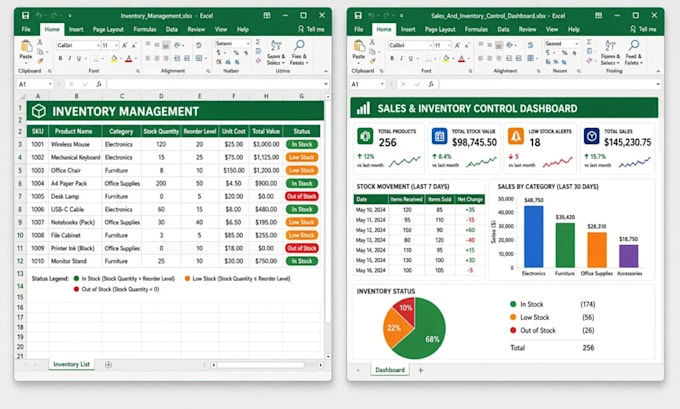Screen dimensions: 680x409
Task: Click Insert Function fx in Inventory_Management window
Action: click(99, 84)
